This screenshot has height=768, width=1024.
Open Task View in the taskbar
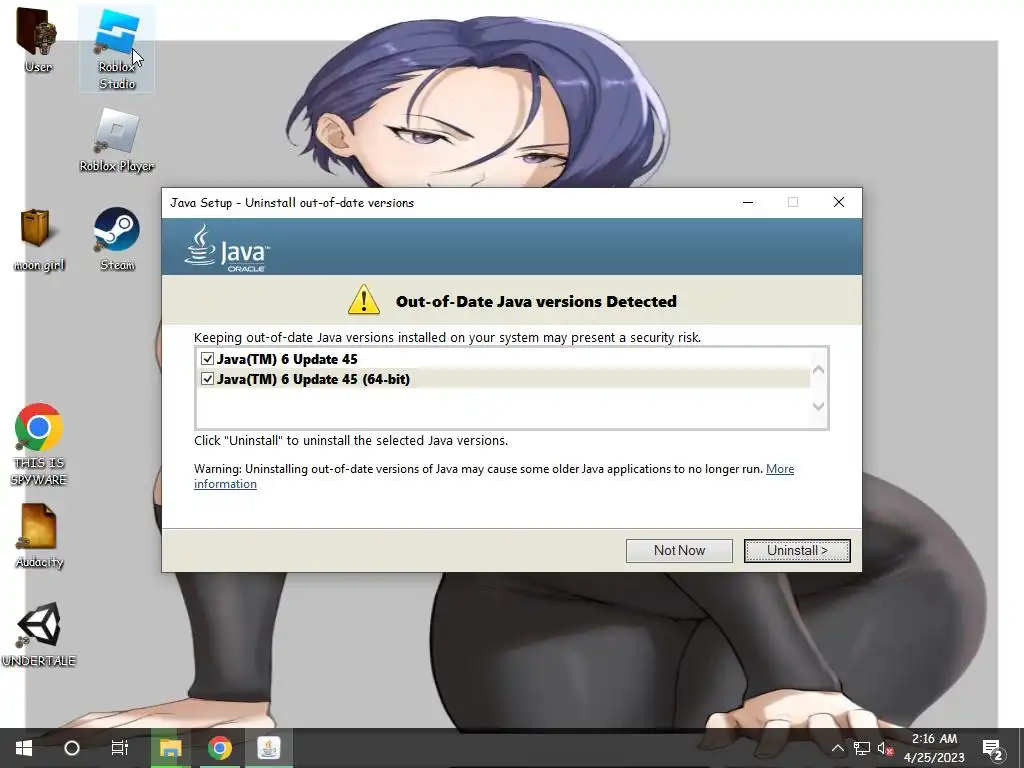tap(120, 748)
